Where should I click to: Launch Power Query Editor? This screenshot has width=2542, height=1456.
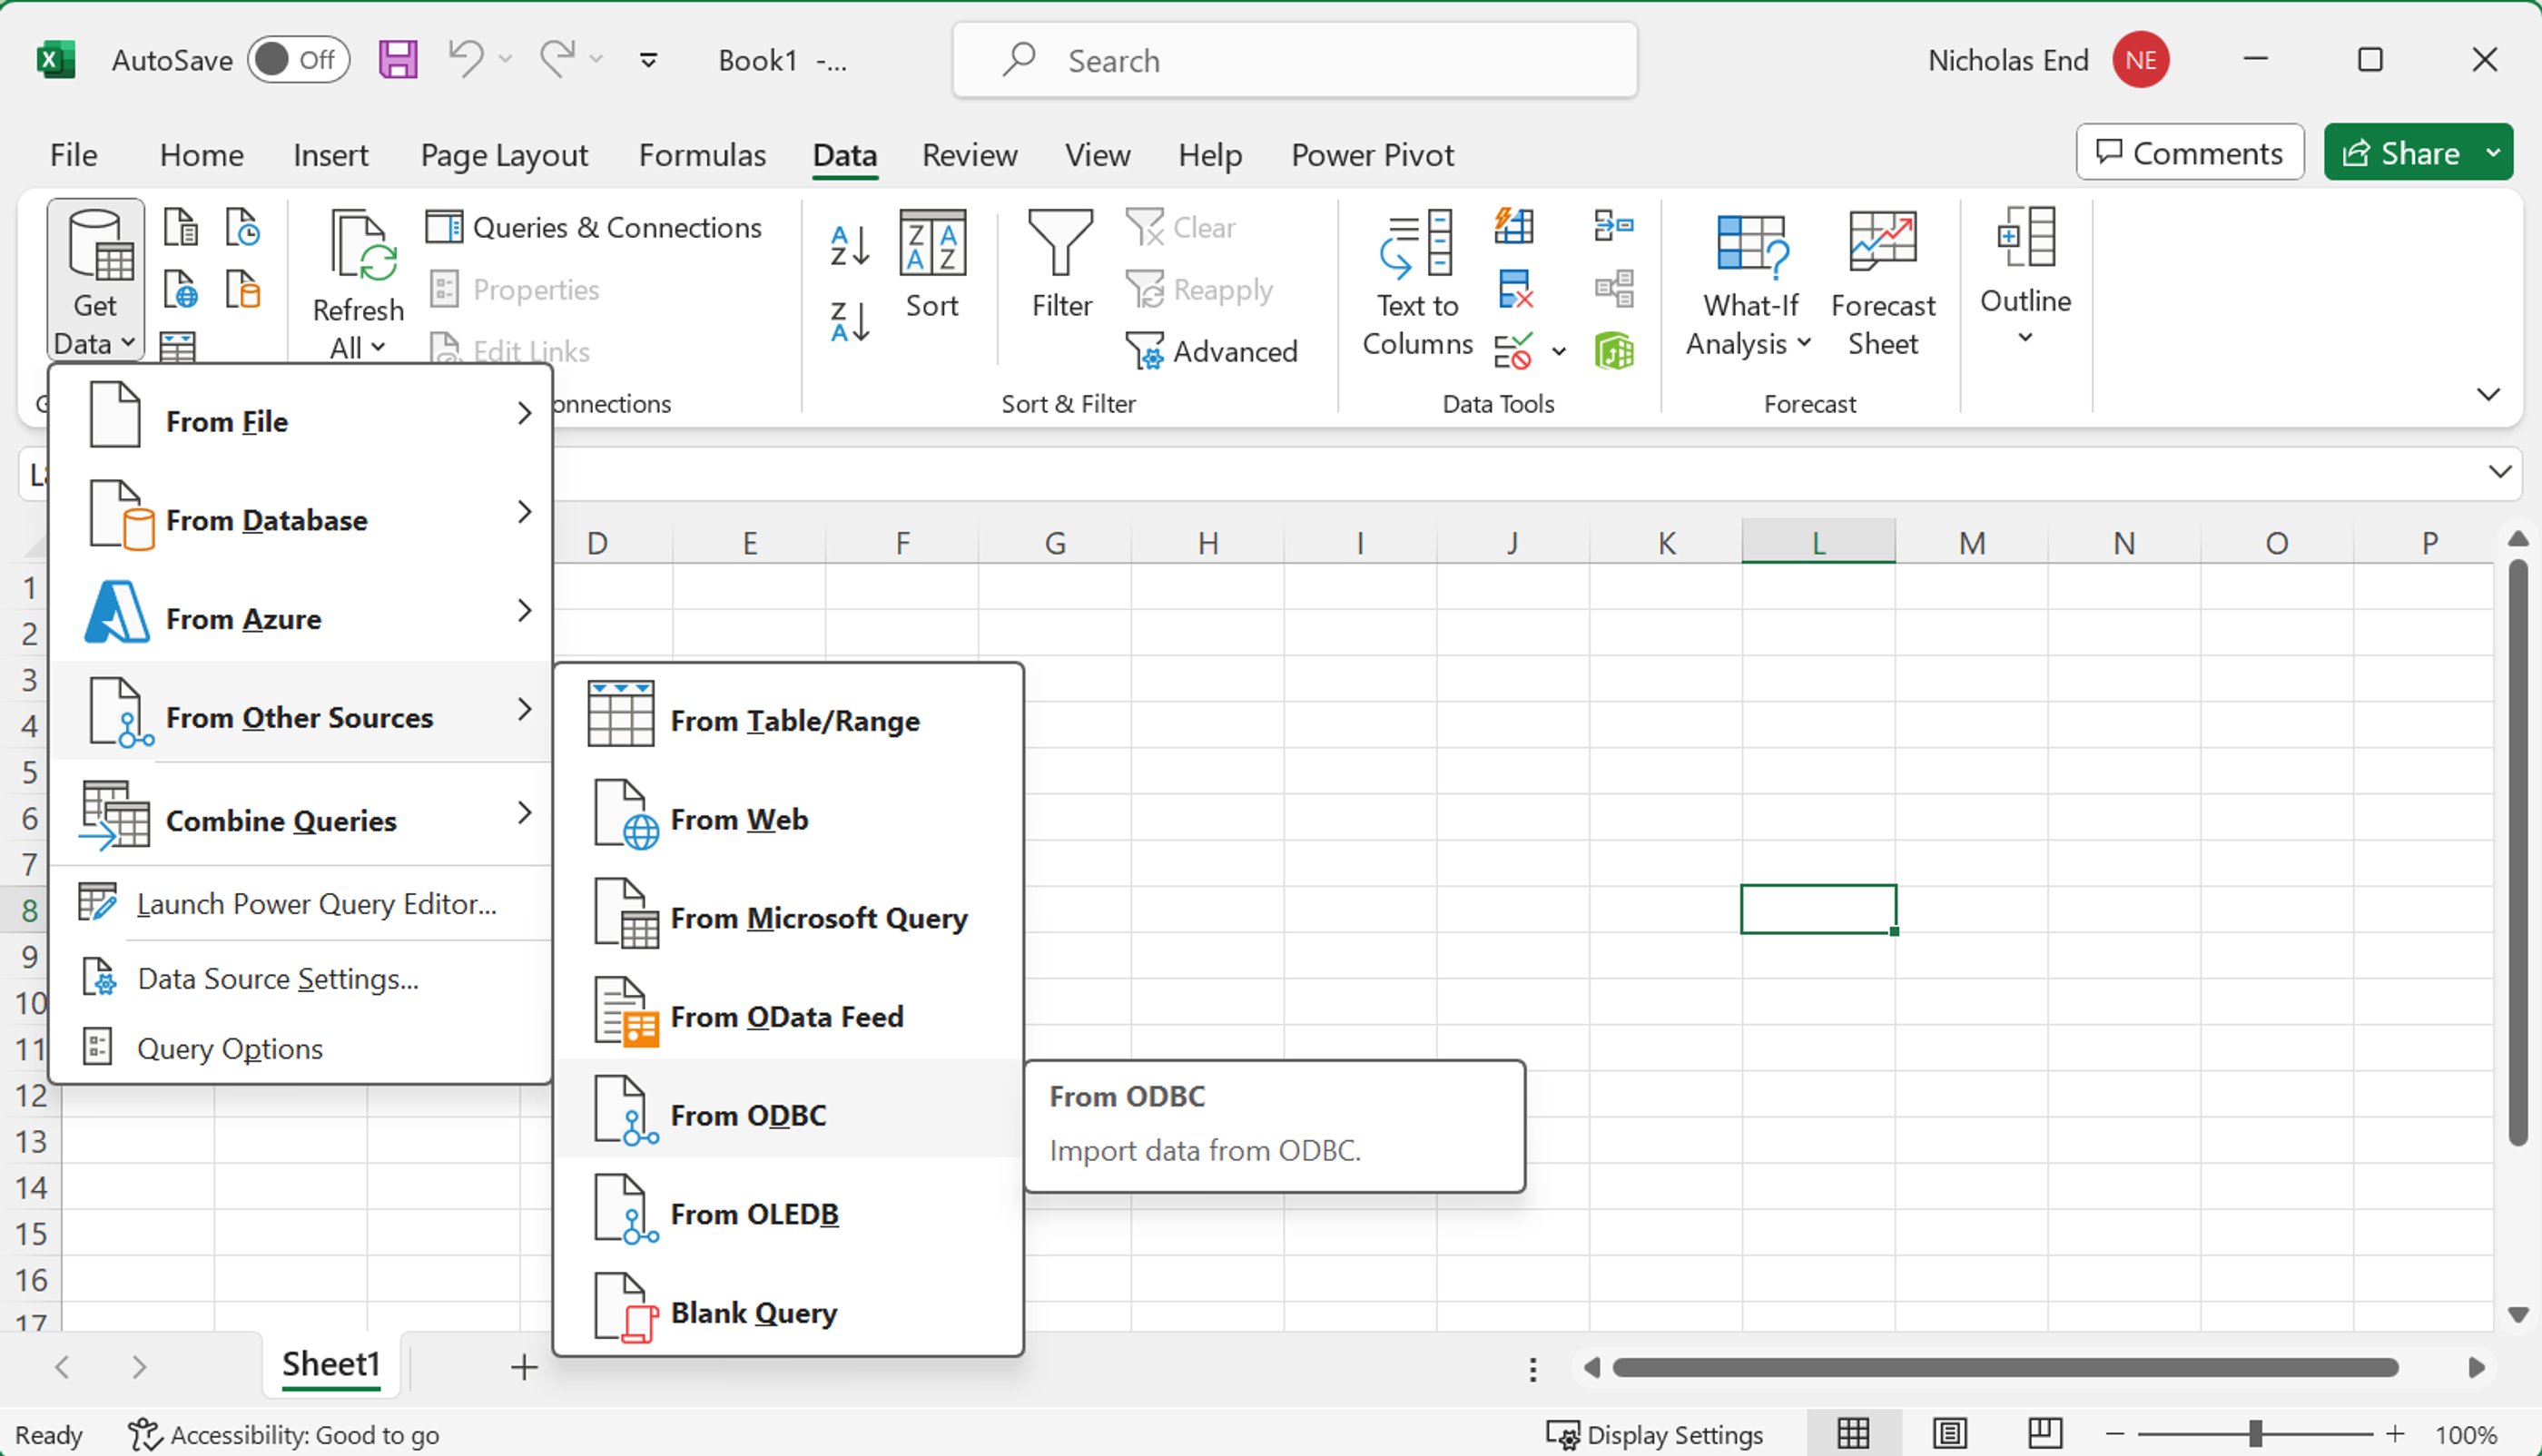tap(301, 903)
